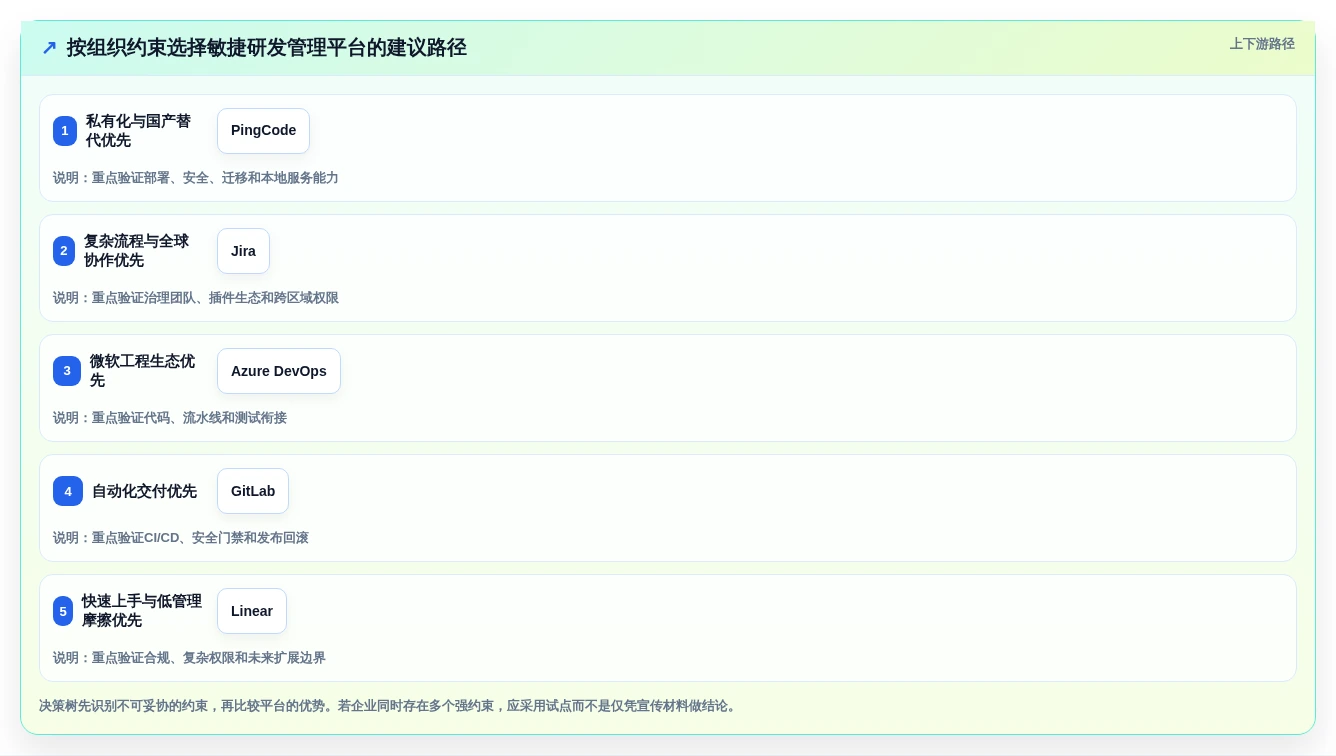Image resolution: width=1336 pixels, height=756 pixels.
Task: Click the note about CI/CD、安全门禁和发布回滚
Action: point(181,538)
